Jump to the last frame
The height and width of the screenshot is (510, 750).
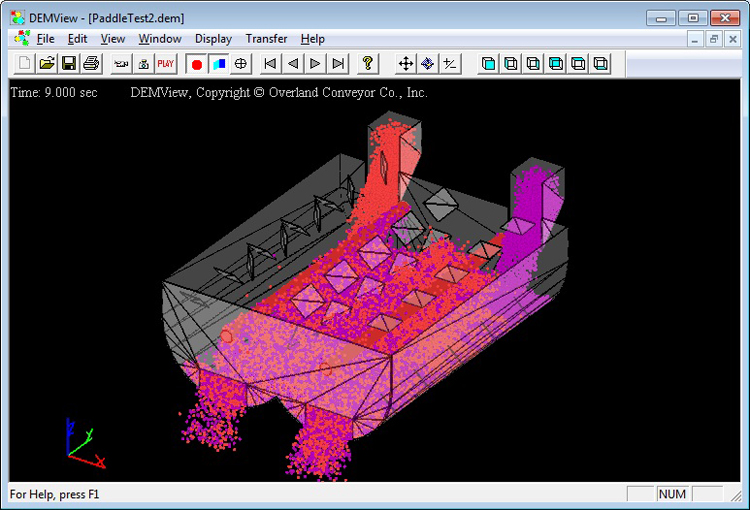point(338,64)
